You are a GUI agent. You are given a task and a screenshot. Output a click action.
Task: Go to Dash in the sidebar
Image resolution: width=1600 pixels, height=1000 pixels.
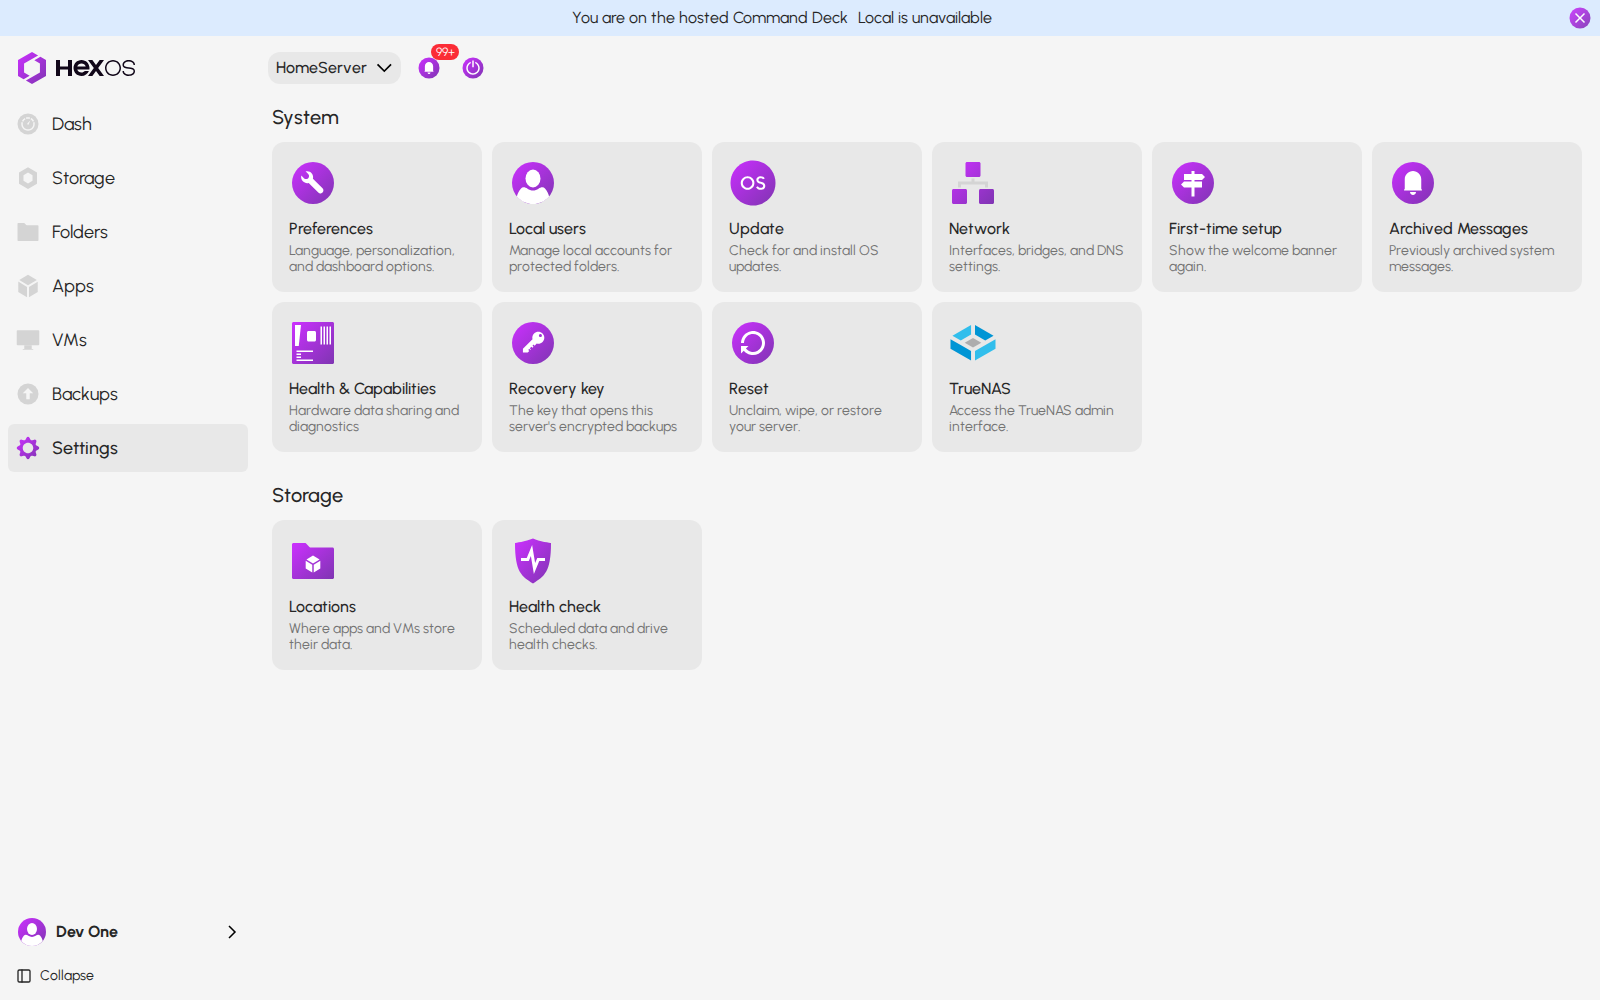click(x=128, y=124)
